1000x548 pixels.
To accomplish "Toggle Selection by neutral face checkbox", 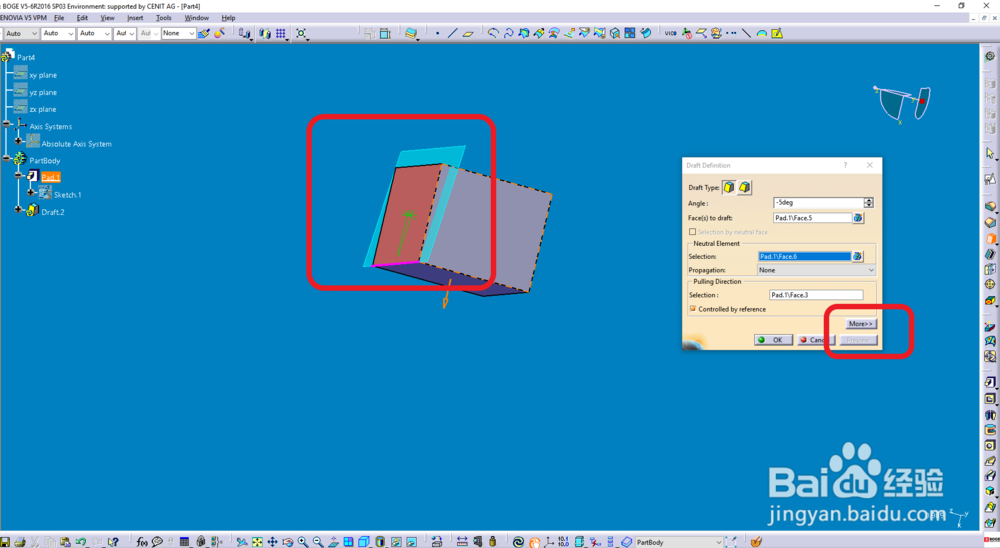I will point(693,232).
